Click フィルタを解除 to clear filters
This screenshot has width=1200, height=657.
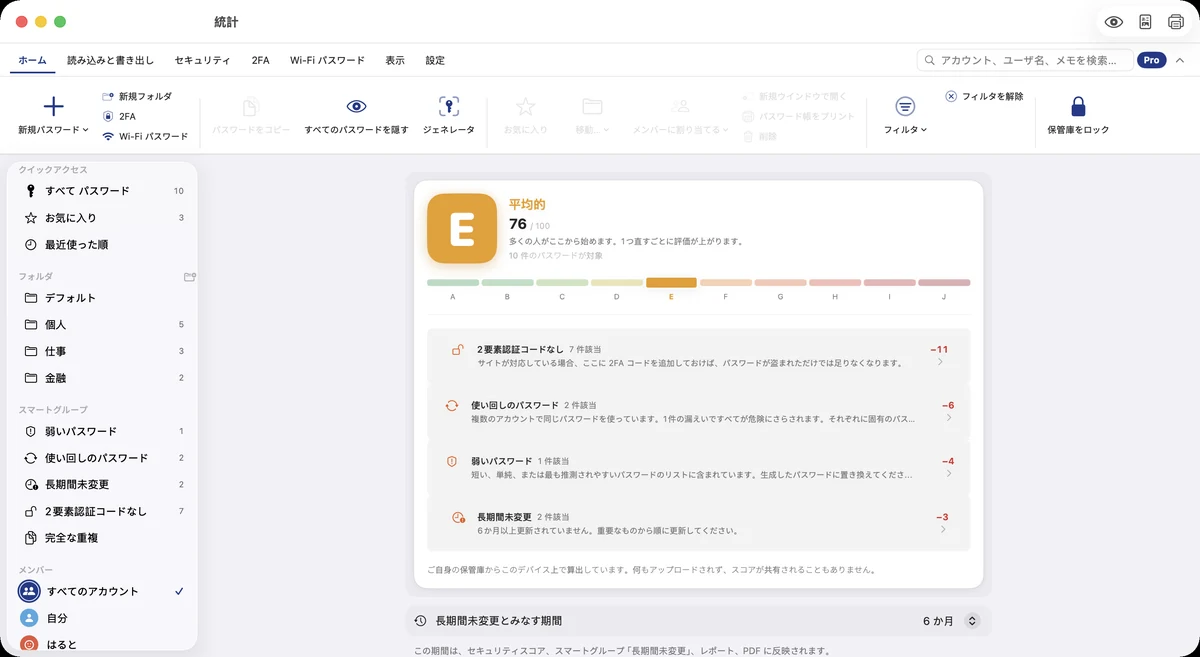click(984, 96)
